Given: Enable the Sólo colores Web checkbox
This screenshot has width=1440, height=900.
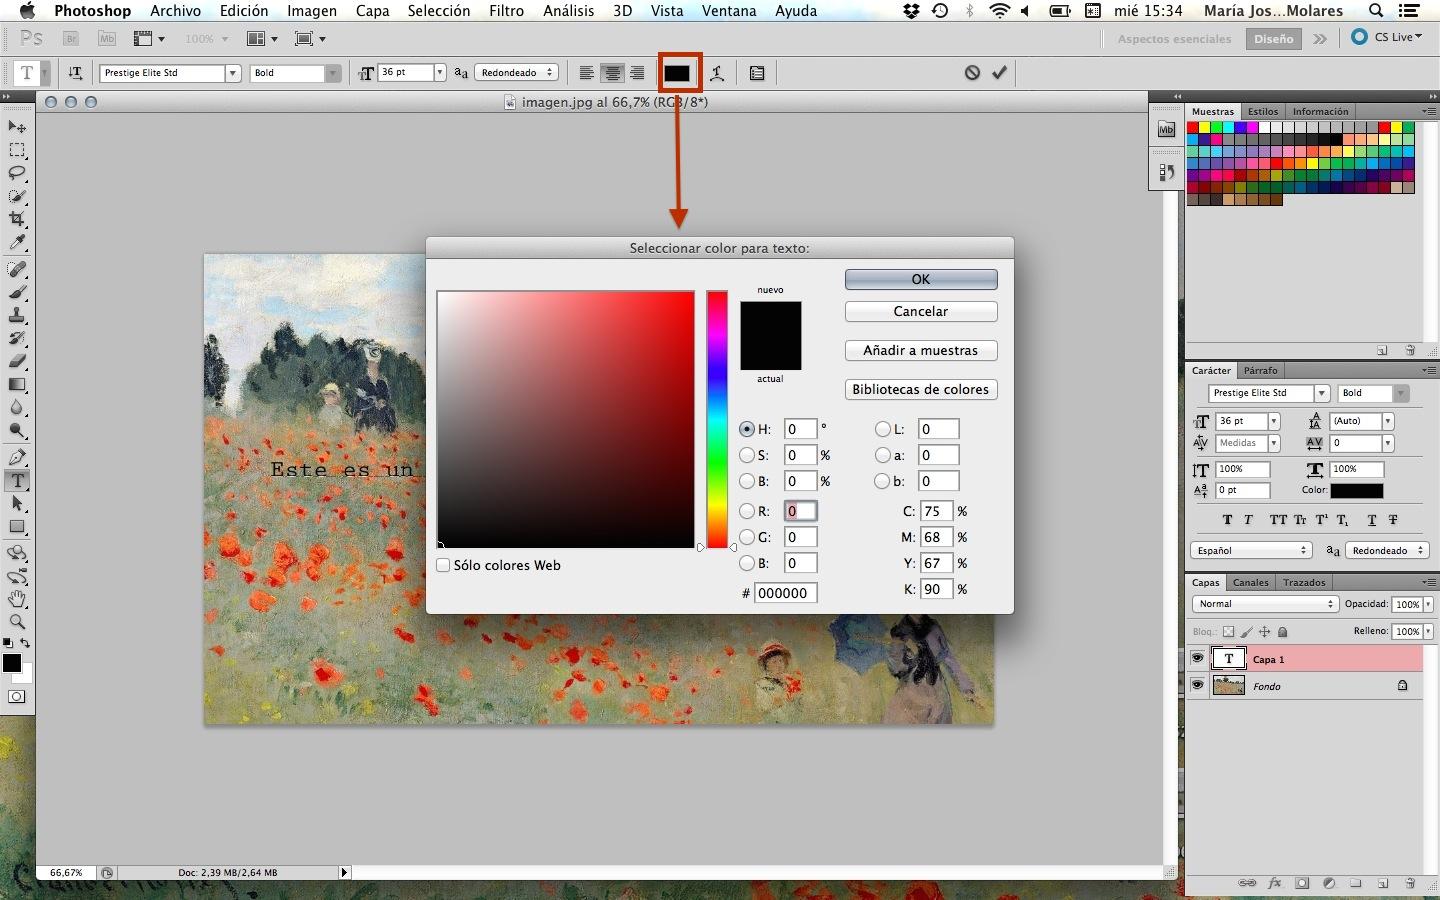Looking at the screenshot, I should point(443,565).
